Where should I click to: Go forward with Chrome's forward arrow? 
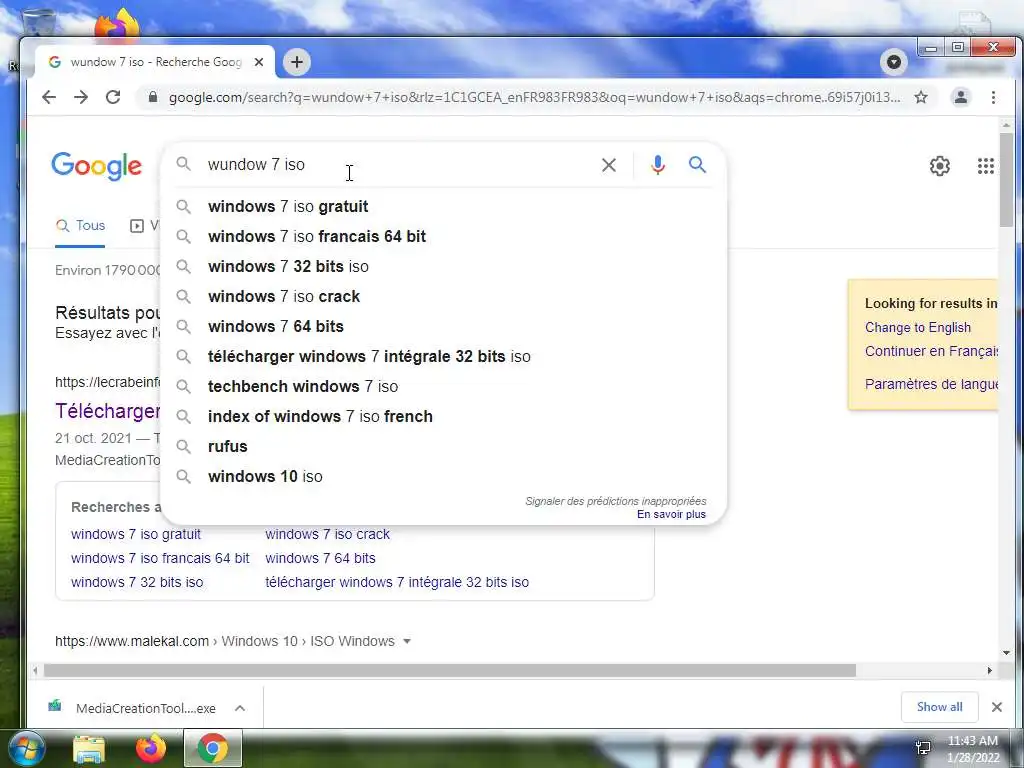click(81, 97)
